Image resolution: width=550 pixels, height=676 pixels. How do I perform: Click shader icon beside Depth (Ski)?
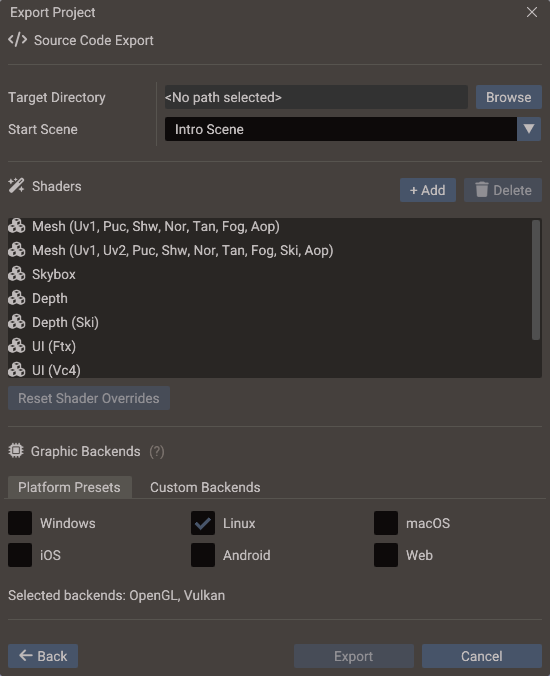pos(17,322)
